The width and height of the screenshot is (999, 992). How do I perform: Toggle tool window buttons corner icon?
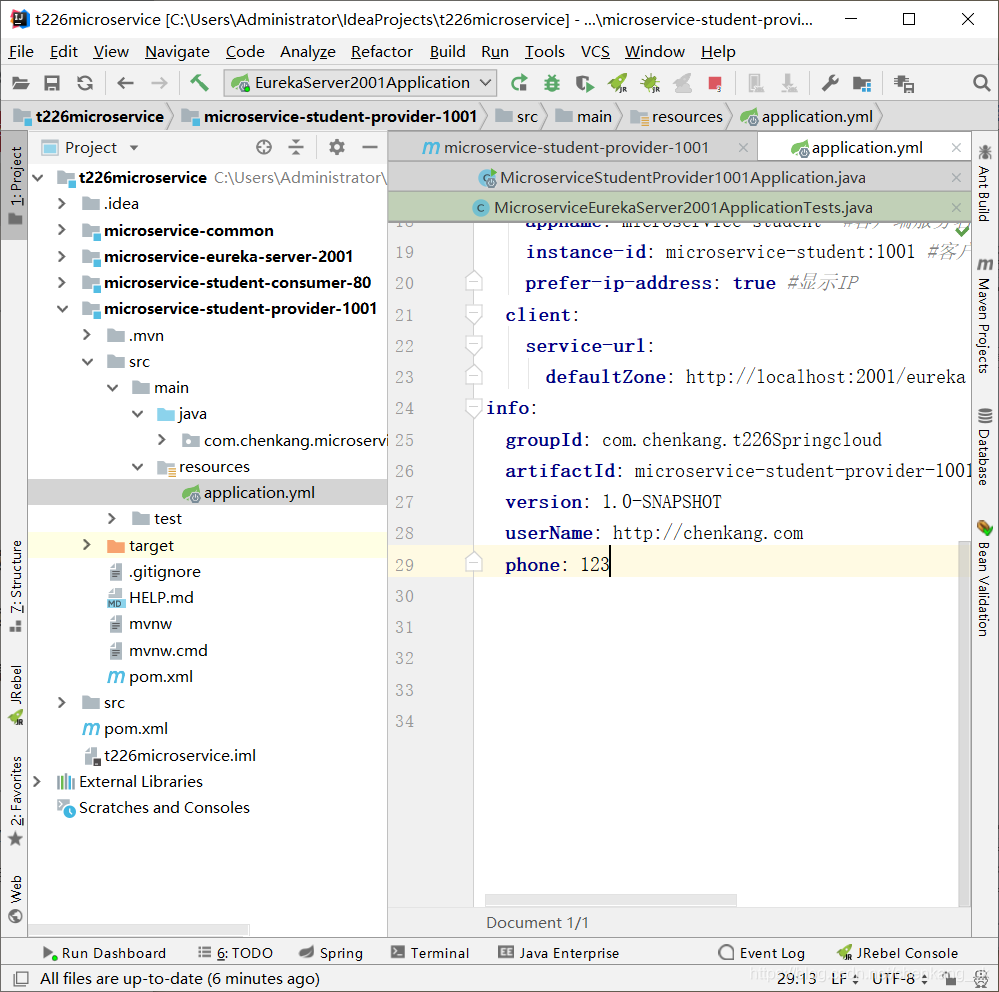21,978
